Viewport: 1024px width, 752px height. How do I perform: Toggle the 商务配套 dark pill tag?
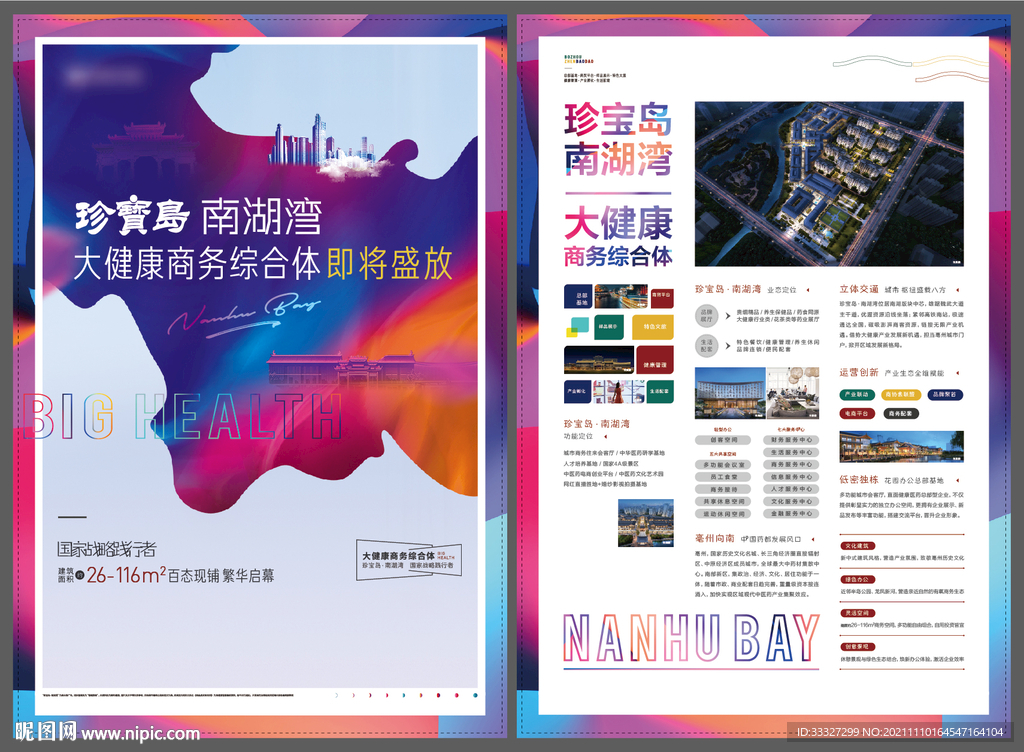(901, 413)
